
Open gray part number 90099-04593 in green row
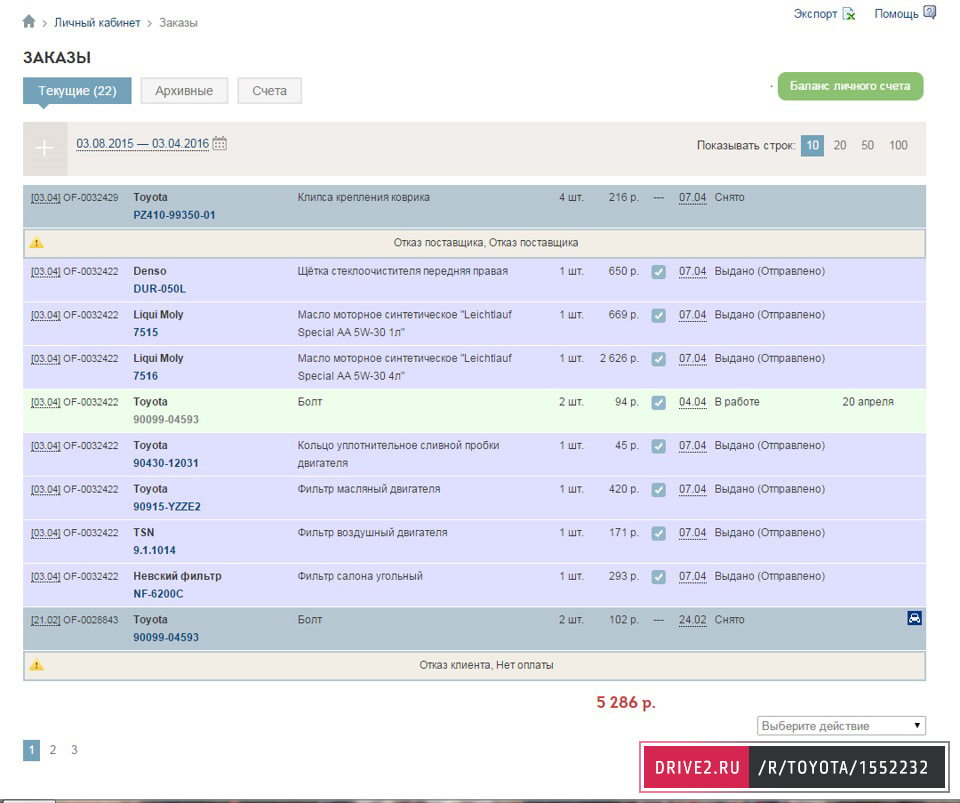pos(166,420)
